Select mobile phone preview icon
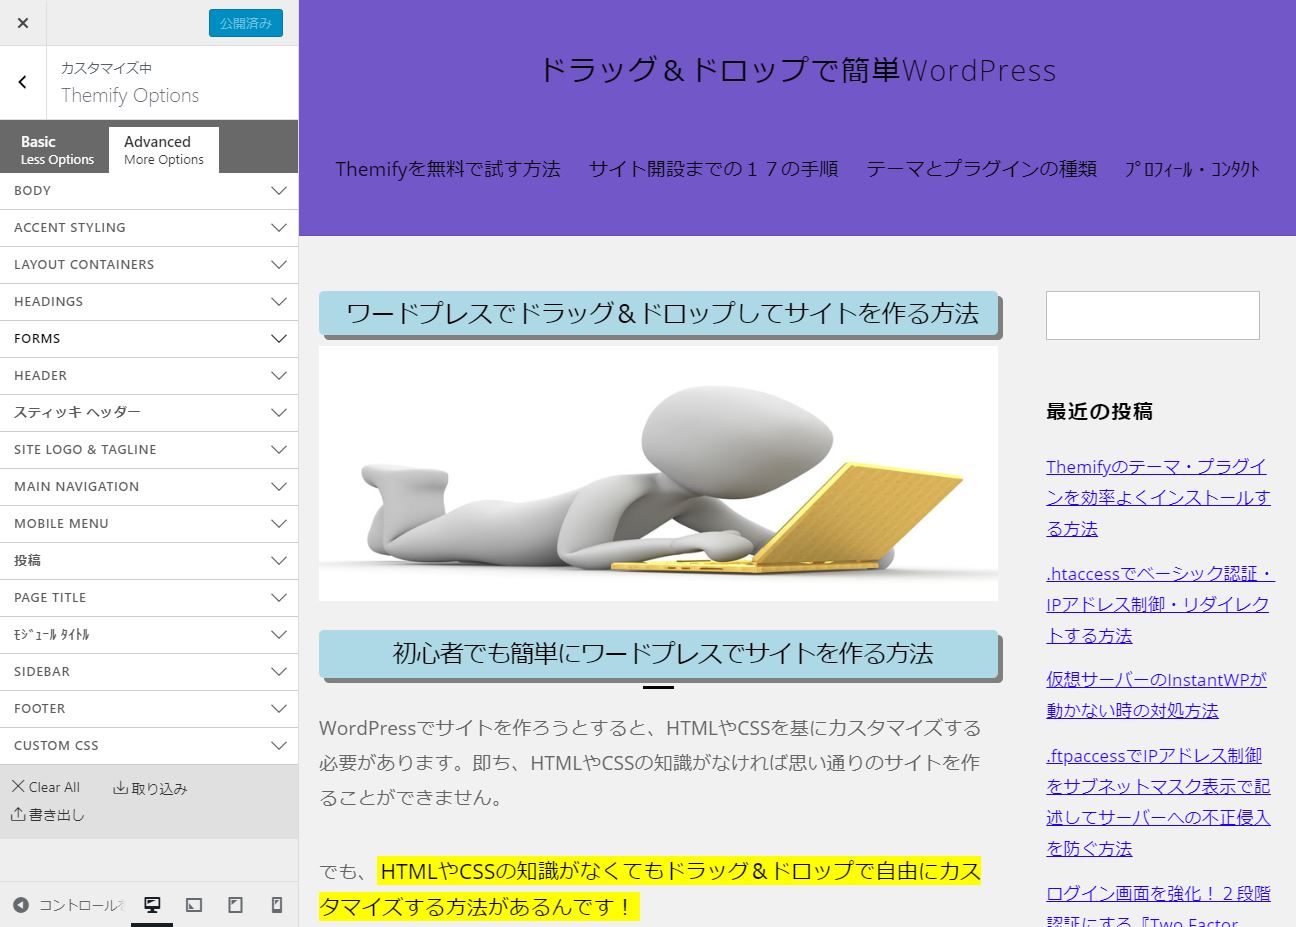This screenshot has width=1296, height=927. tap(277, 905)
